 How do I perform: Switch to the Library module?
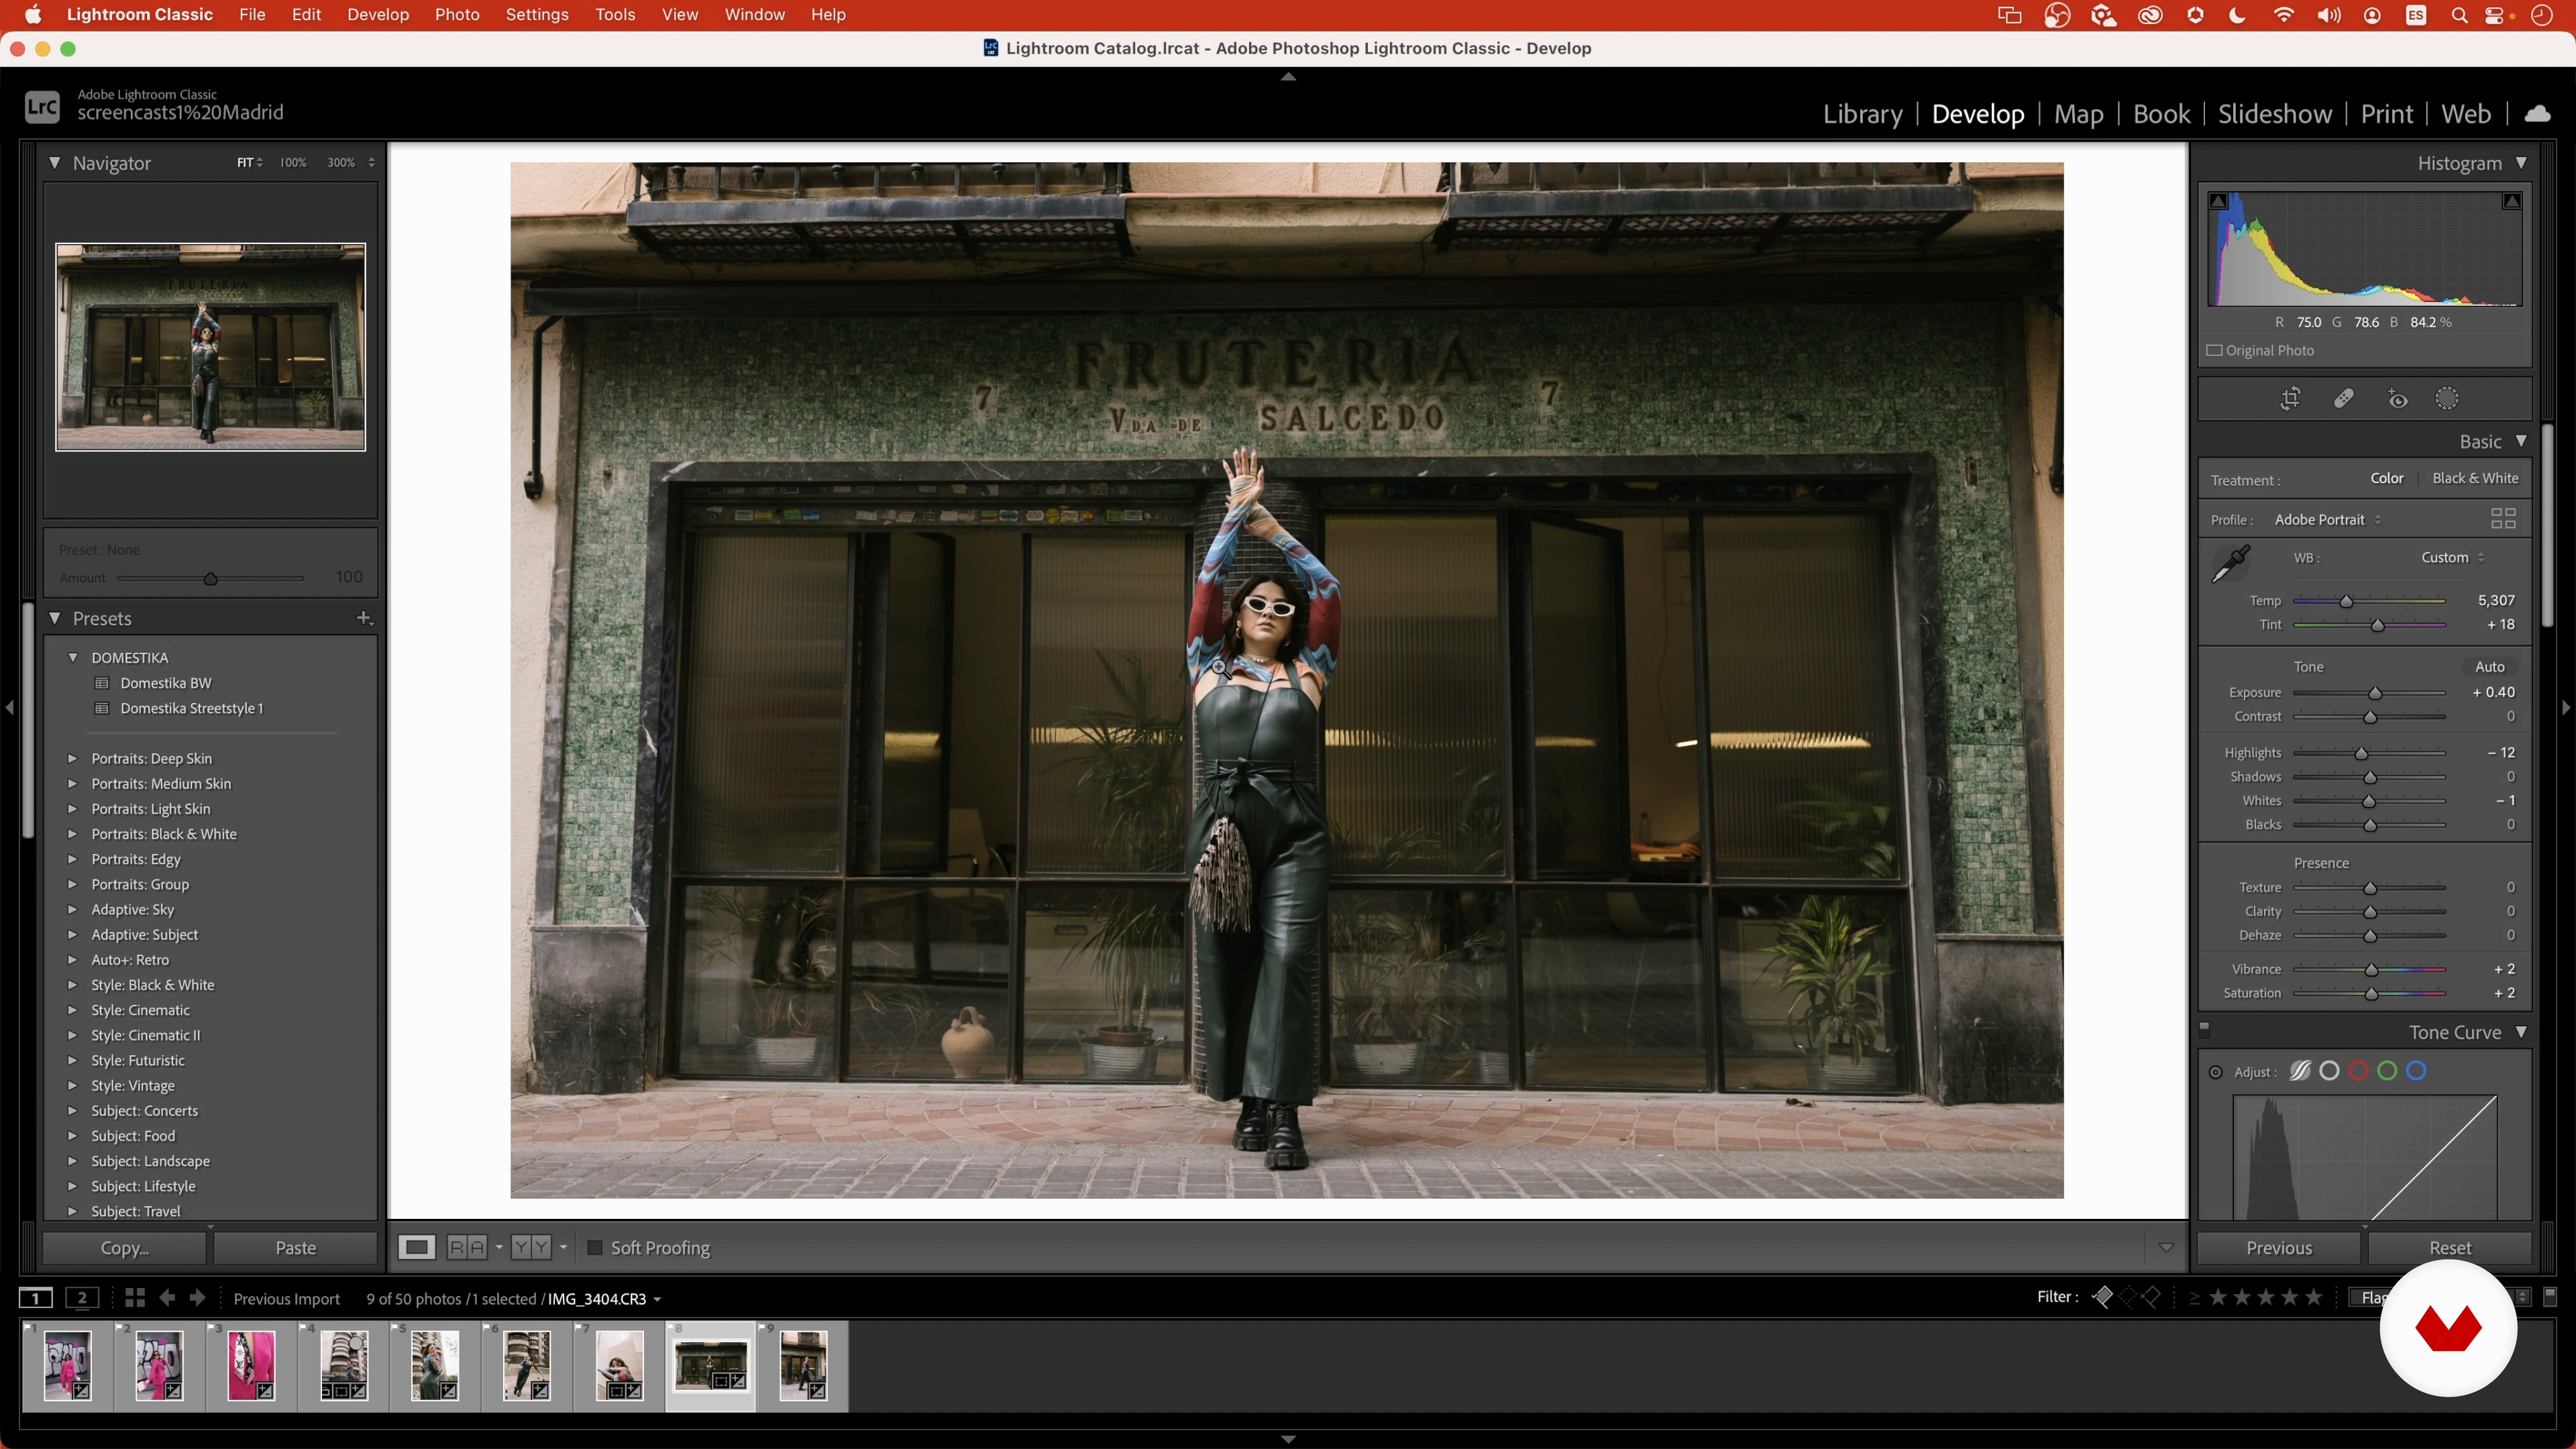[x=1862, y=114]
